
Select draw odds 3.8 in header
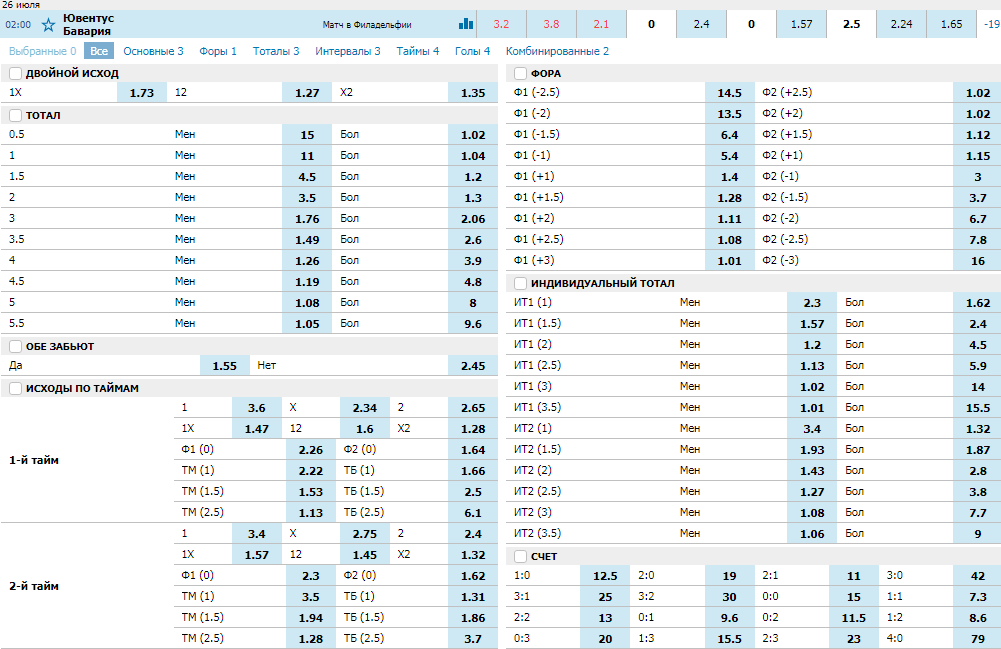pos(551,24)
